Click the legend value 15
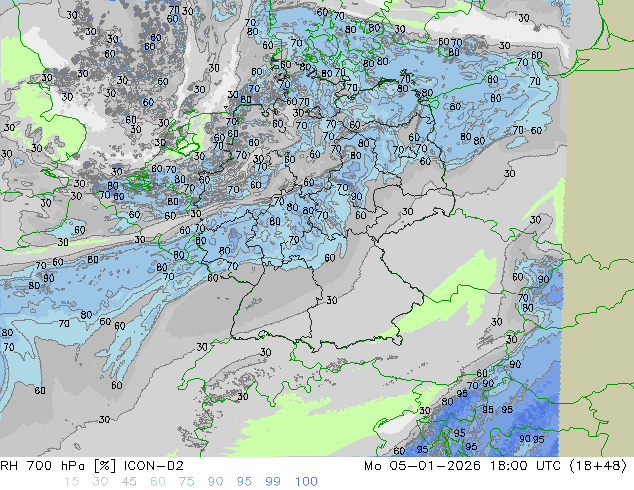634x490 pixels. tap(71, 482)
